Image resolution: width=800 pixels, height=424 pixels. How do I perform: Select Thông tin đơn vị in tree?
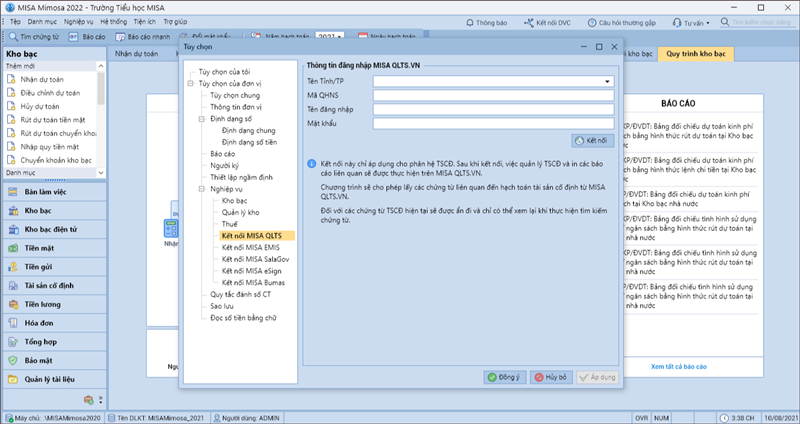pos(236,107)
